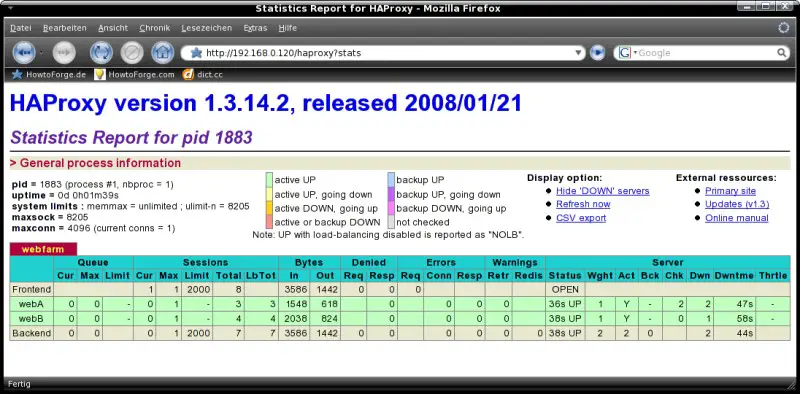Image resolution: width=800 pixels, height=394 pixels.
Task: Open the back history dropdown arrow
Action: (x=41, y=53)
